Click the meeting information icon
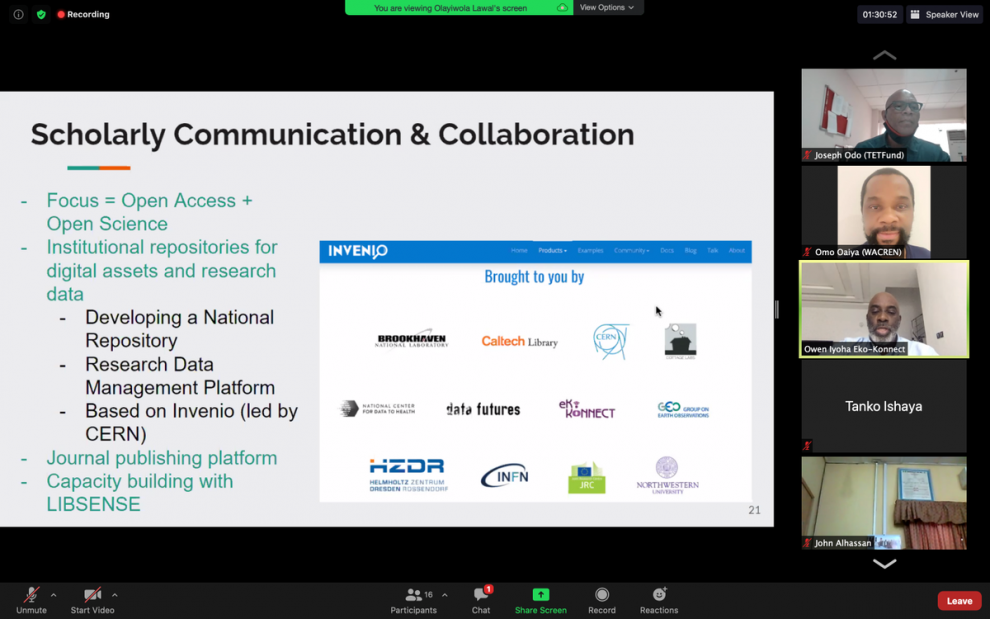This screenshot has width=990, height=619. (x=18, y=15)
